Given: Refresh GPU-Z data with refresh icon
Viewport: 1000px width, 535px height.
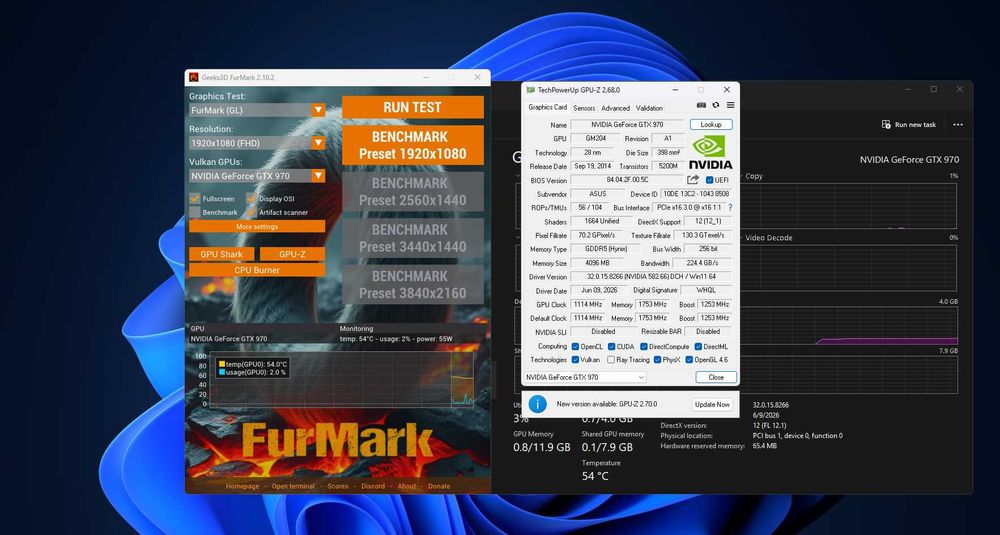Looking at the screenshot, I should coord(716,105).
